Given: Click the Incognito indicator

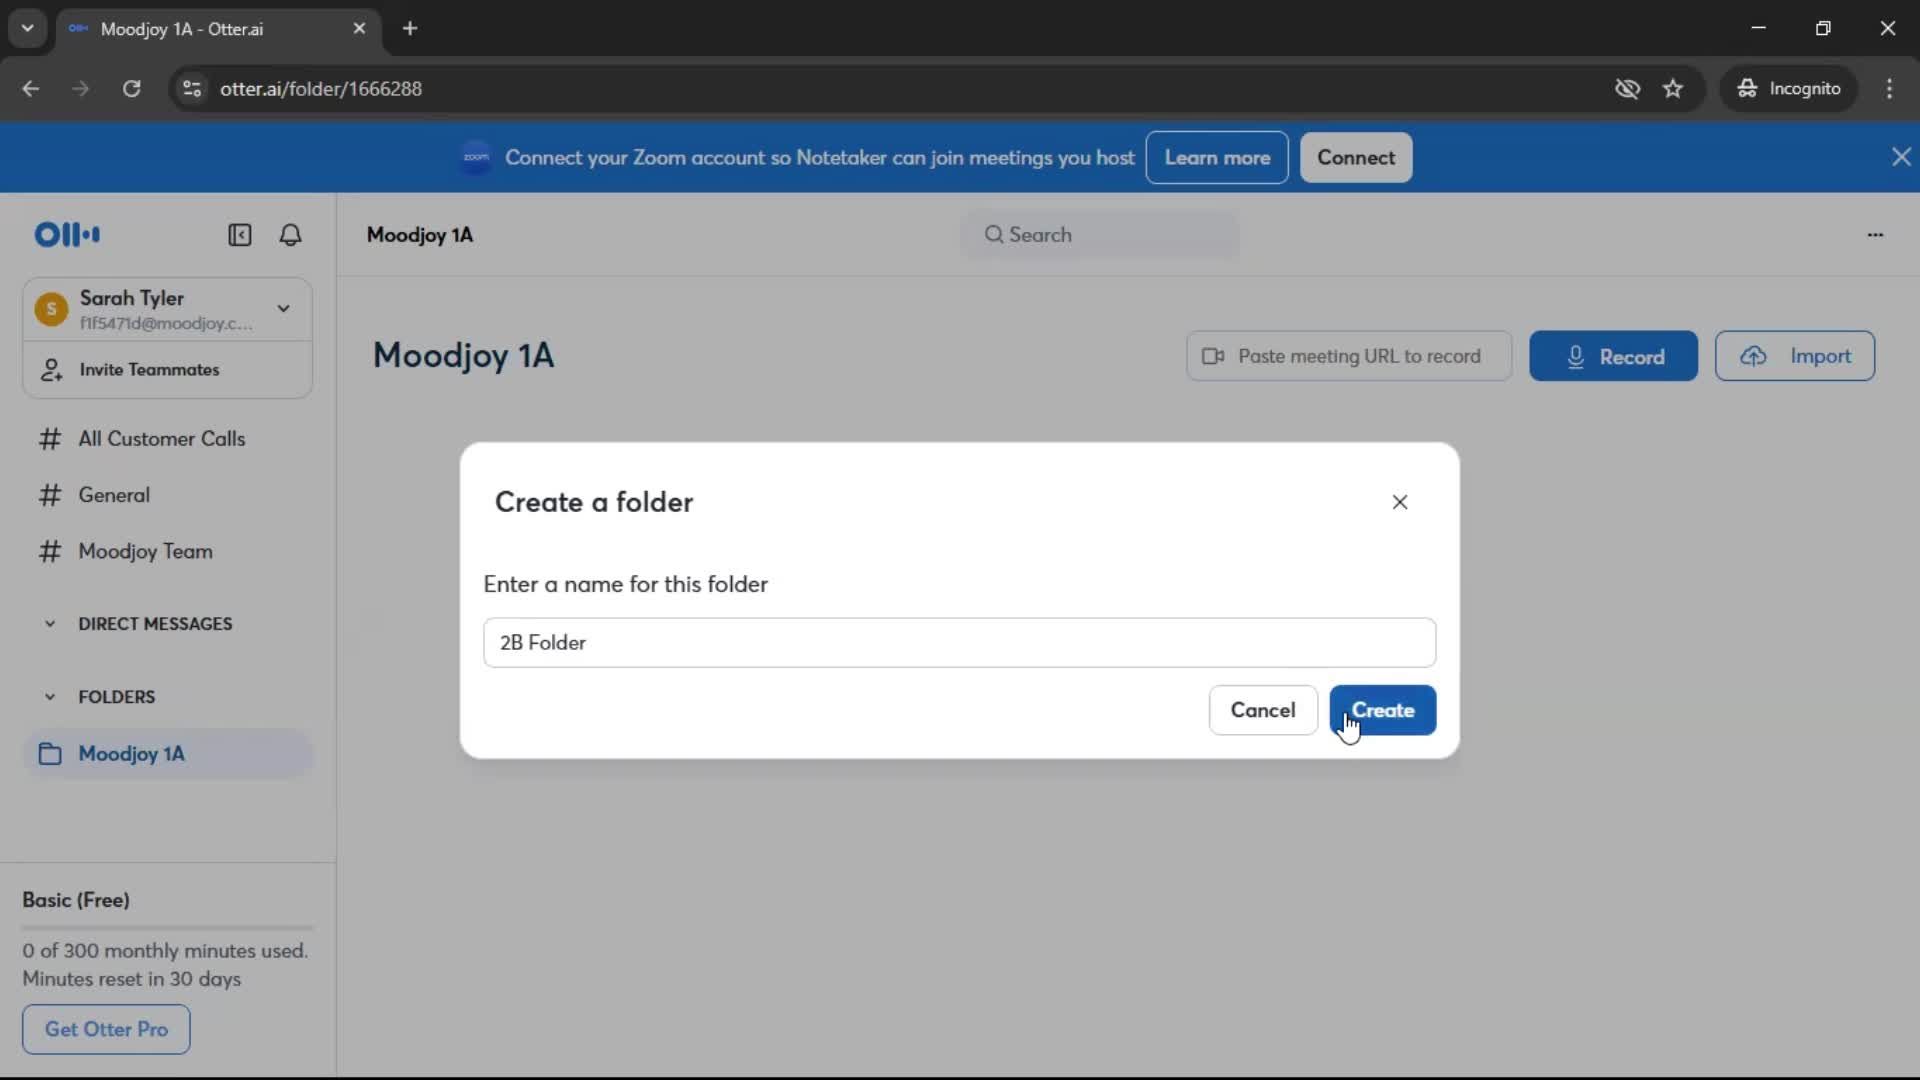Looking at the screenshot, I should (1789, 89).
